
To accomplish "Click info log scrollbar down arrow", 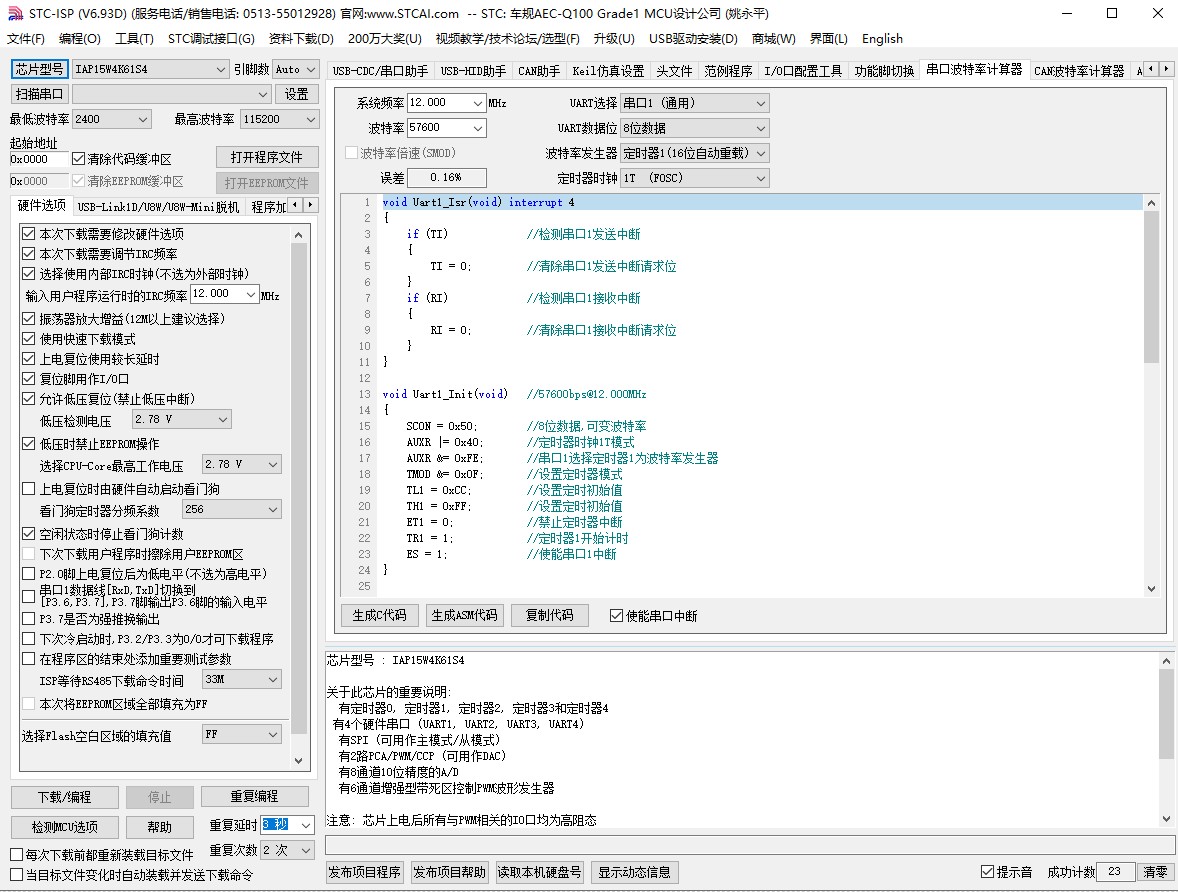I will pyautogui.click(x=1166, y=819).
